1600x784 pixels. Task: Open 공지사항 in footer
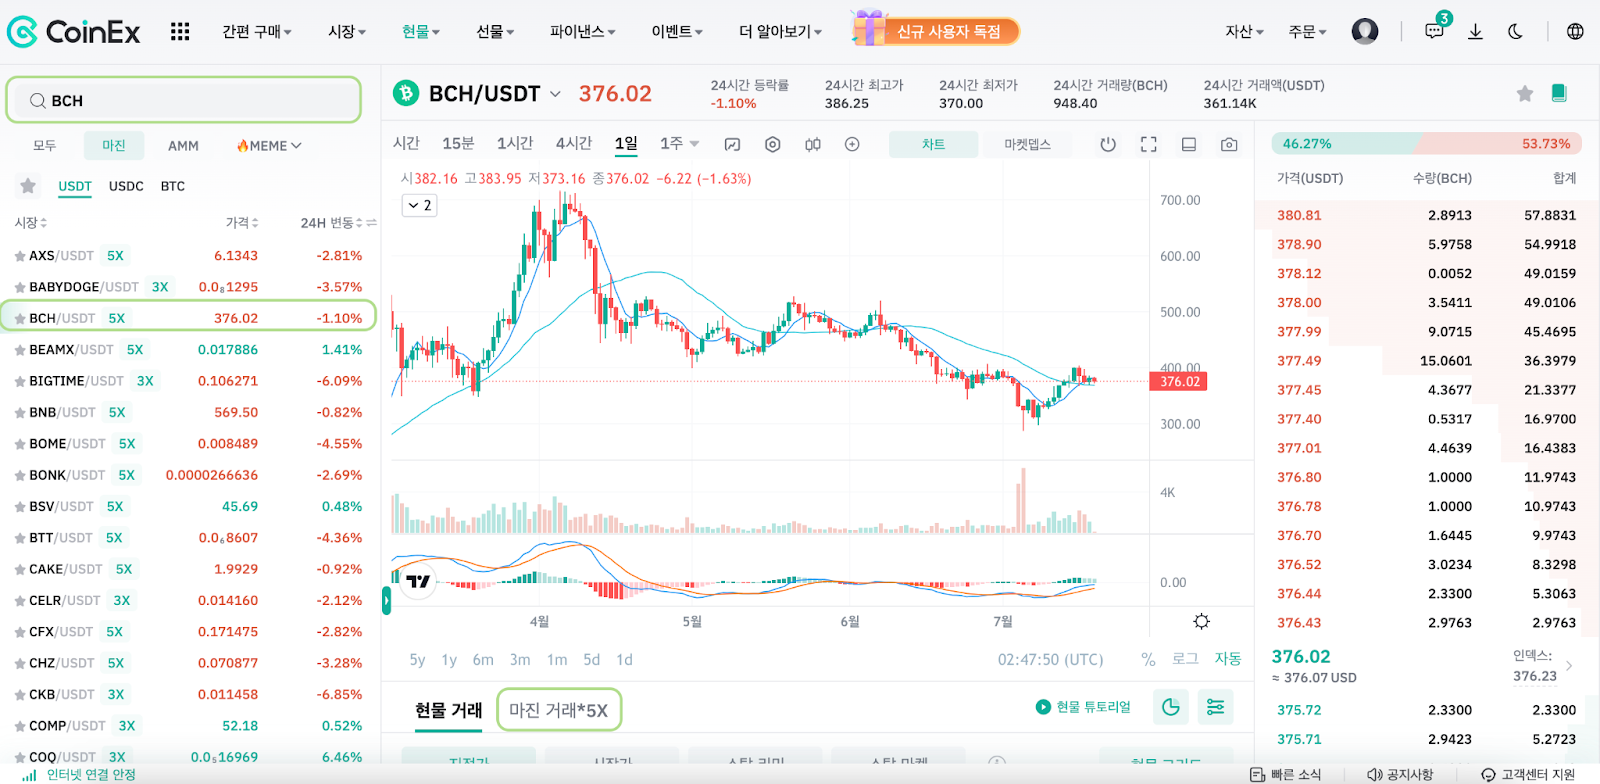(1400, 774)
